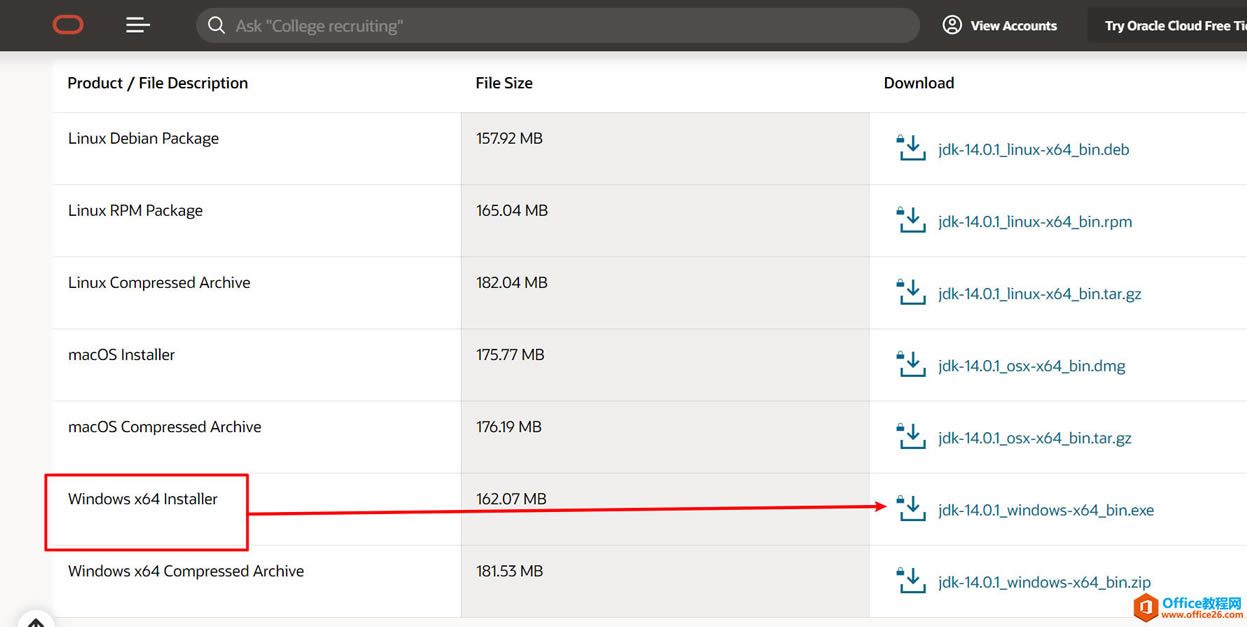Click the 182.04 MB file size
1247x627 pixels.
click(512, 282)
